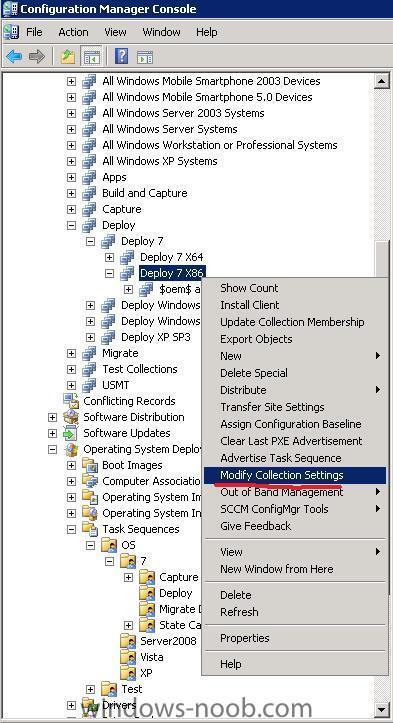Choose Delete in the context menu

tap(294, 595)
